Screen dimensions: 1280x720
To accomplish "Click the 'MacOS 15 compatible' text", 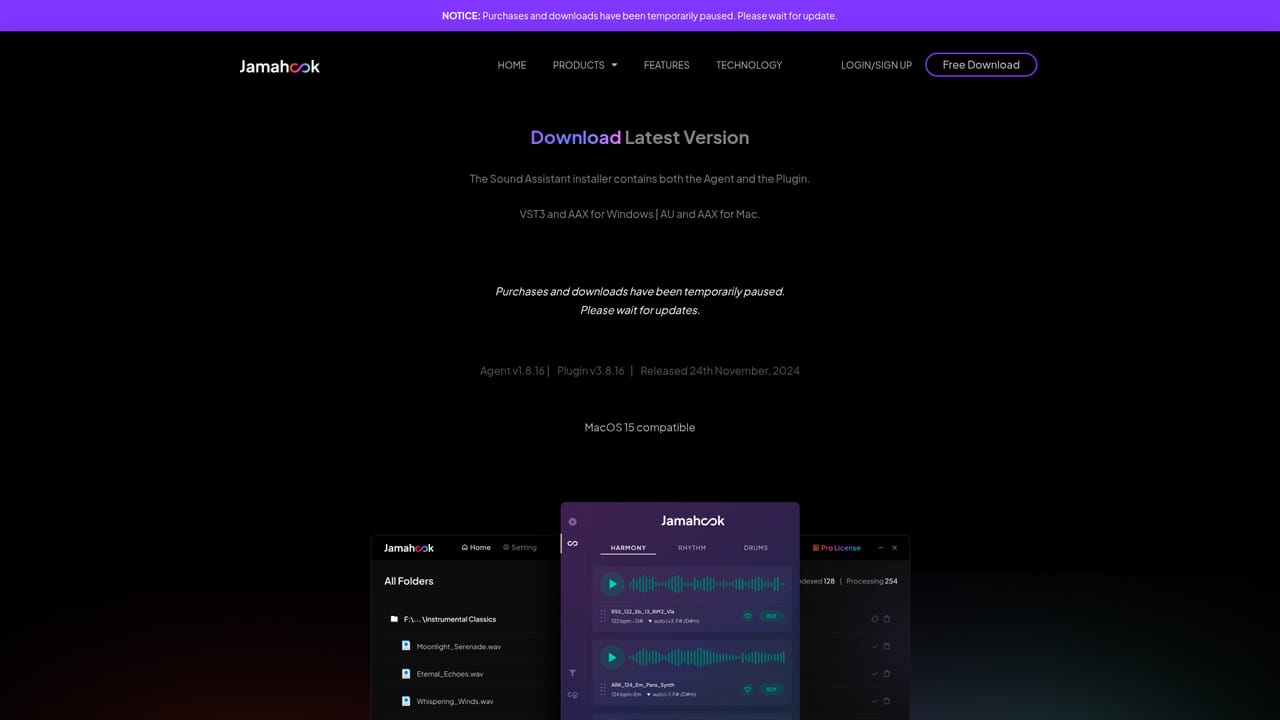I will 640,427.
